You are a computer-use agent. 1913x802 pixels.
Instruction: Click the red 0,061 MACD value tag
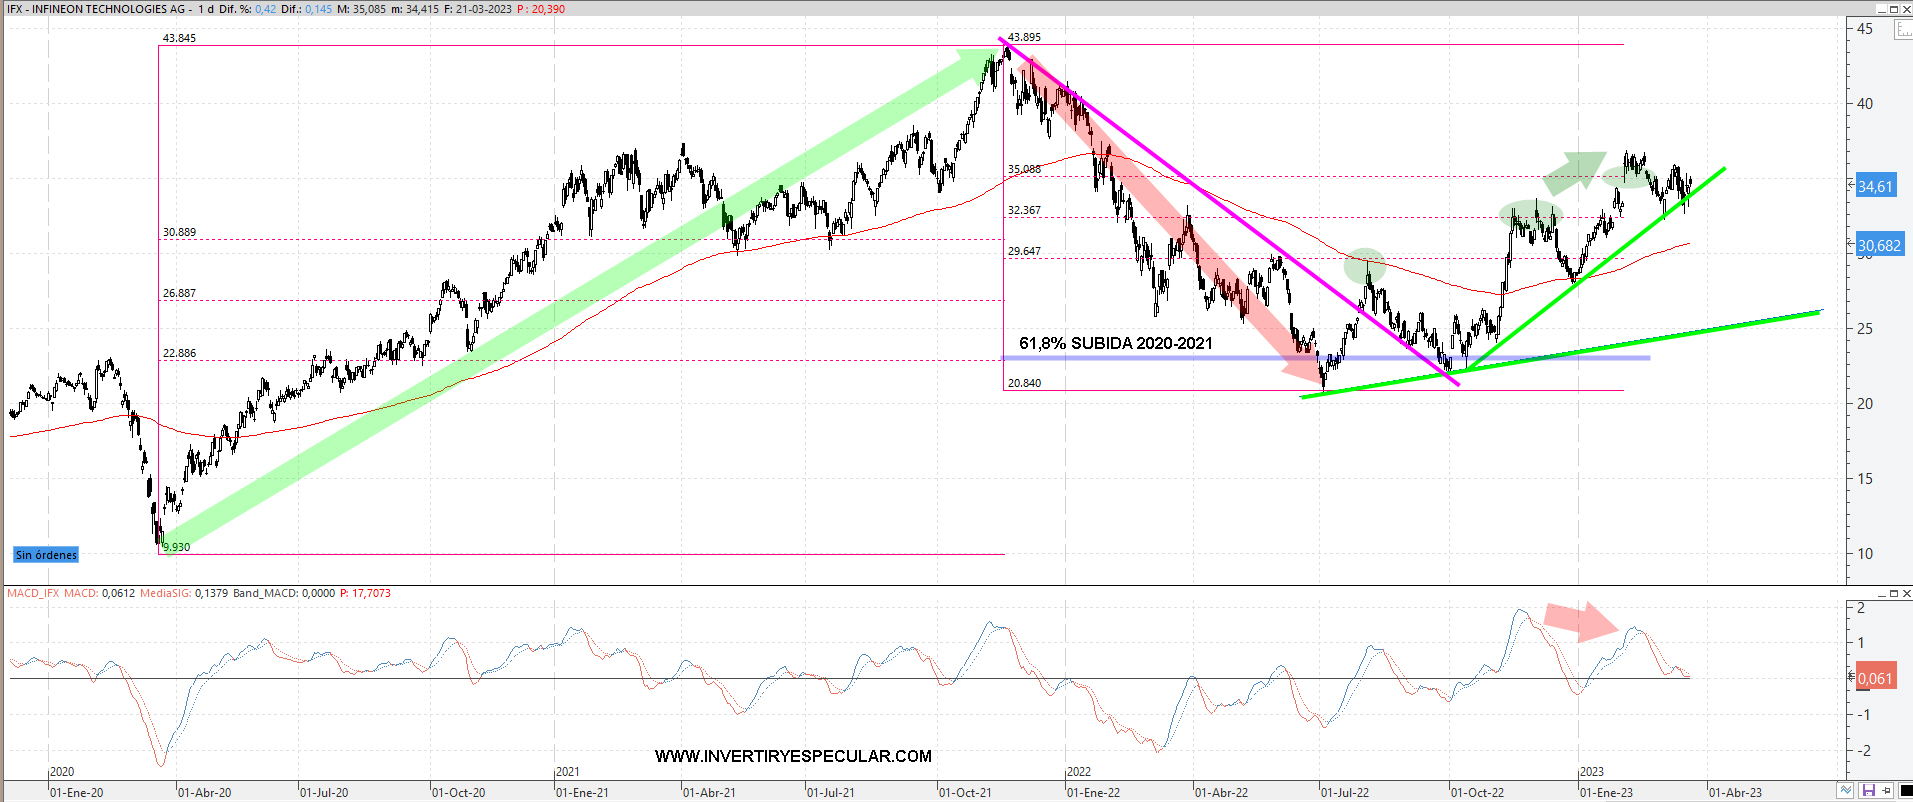click(1875, 678)
